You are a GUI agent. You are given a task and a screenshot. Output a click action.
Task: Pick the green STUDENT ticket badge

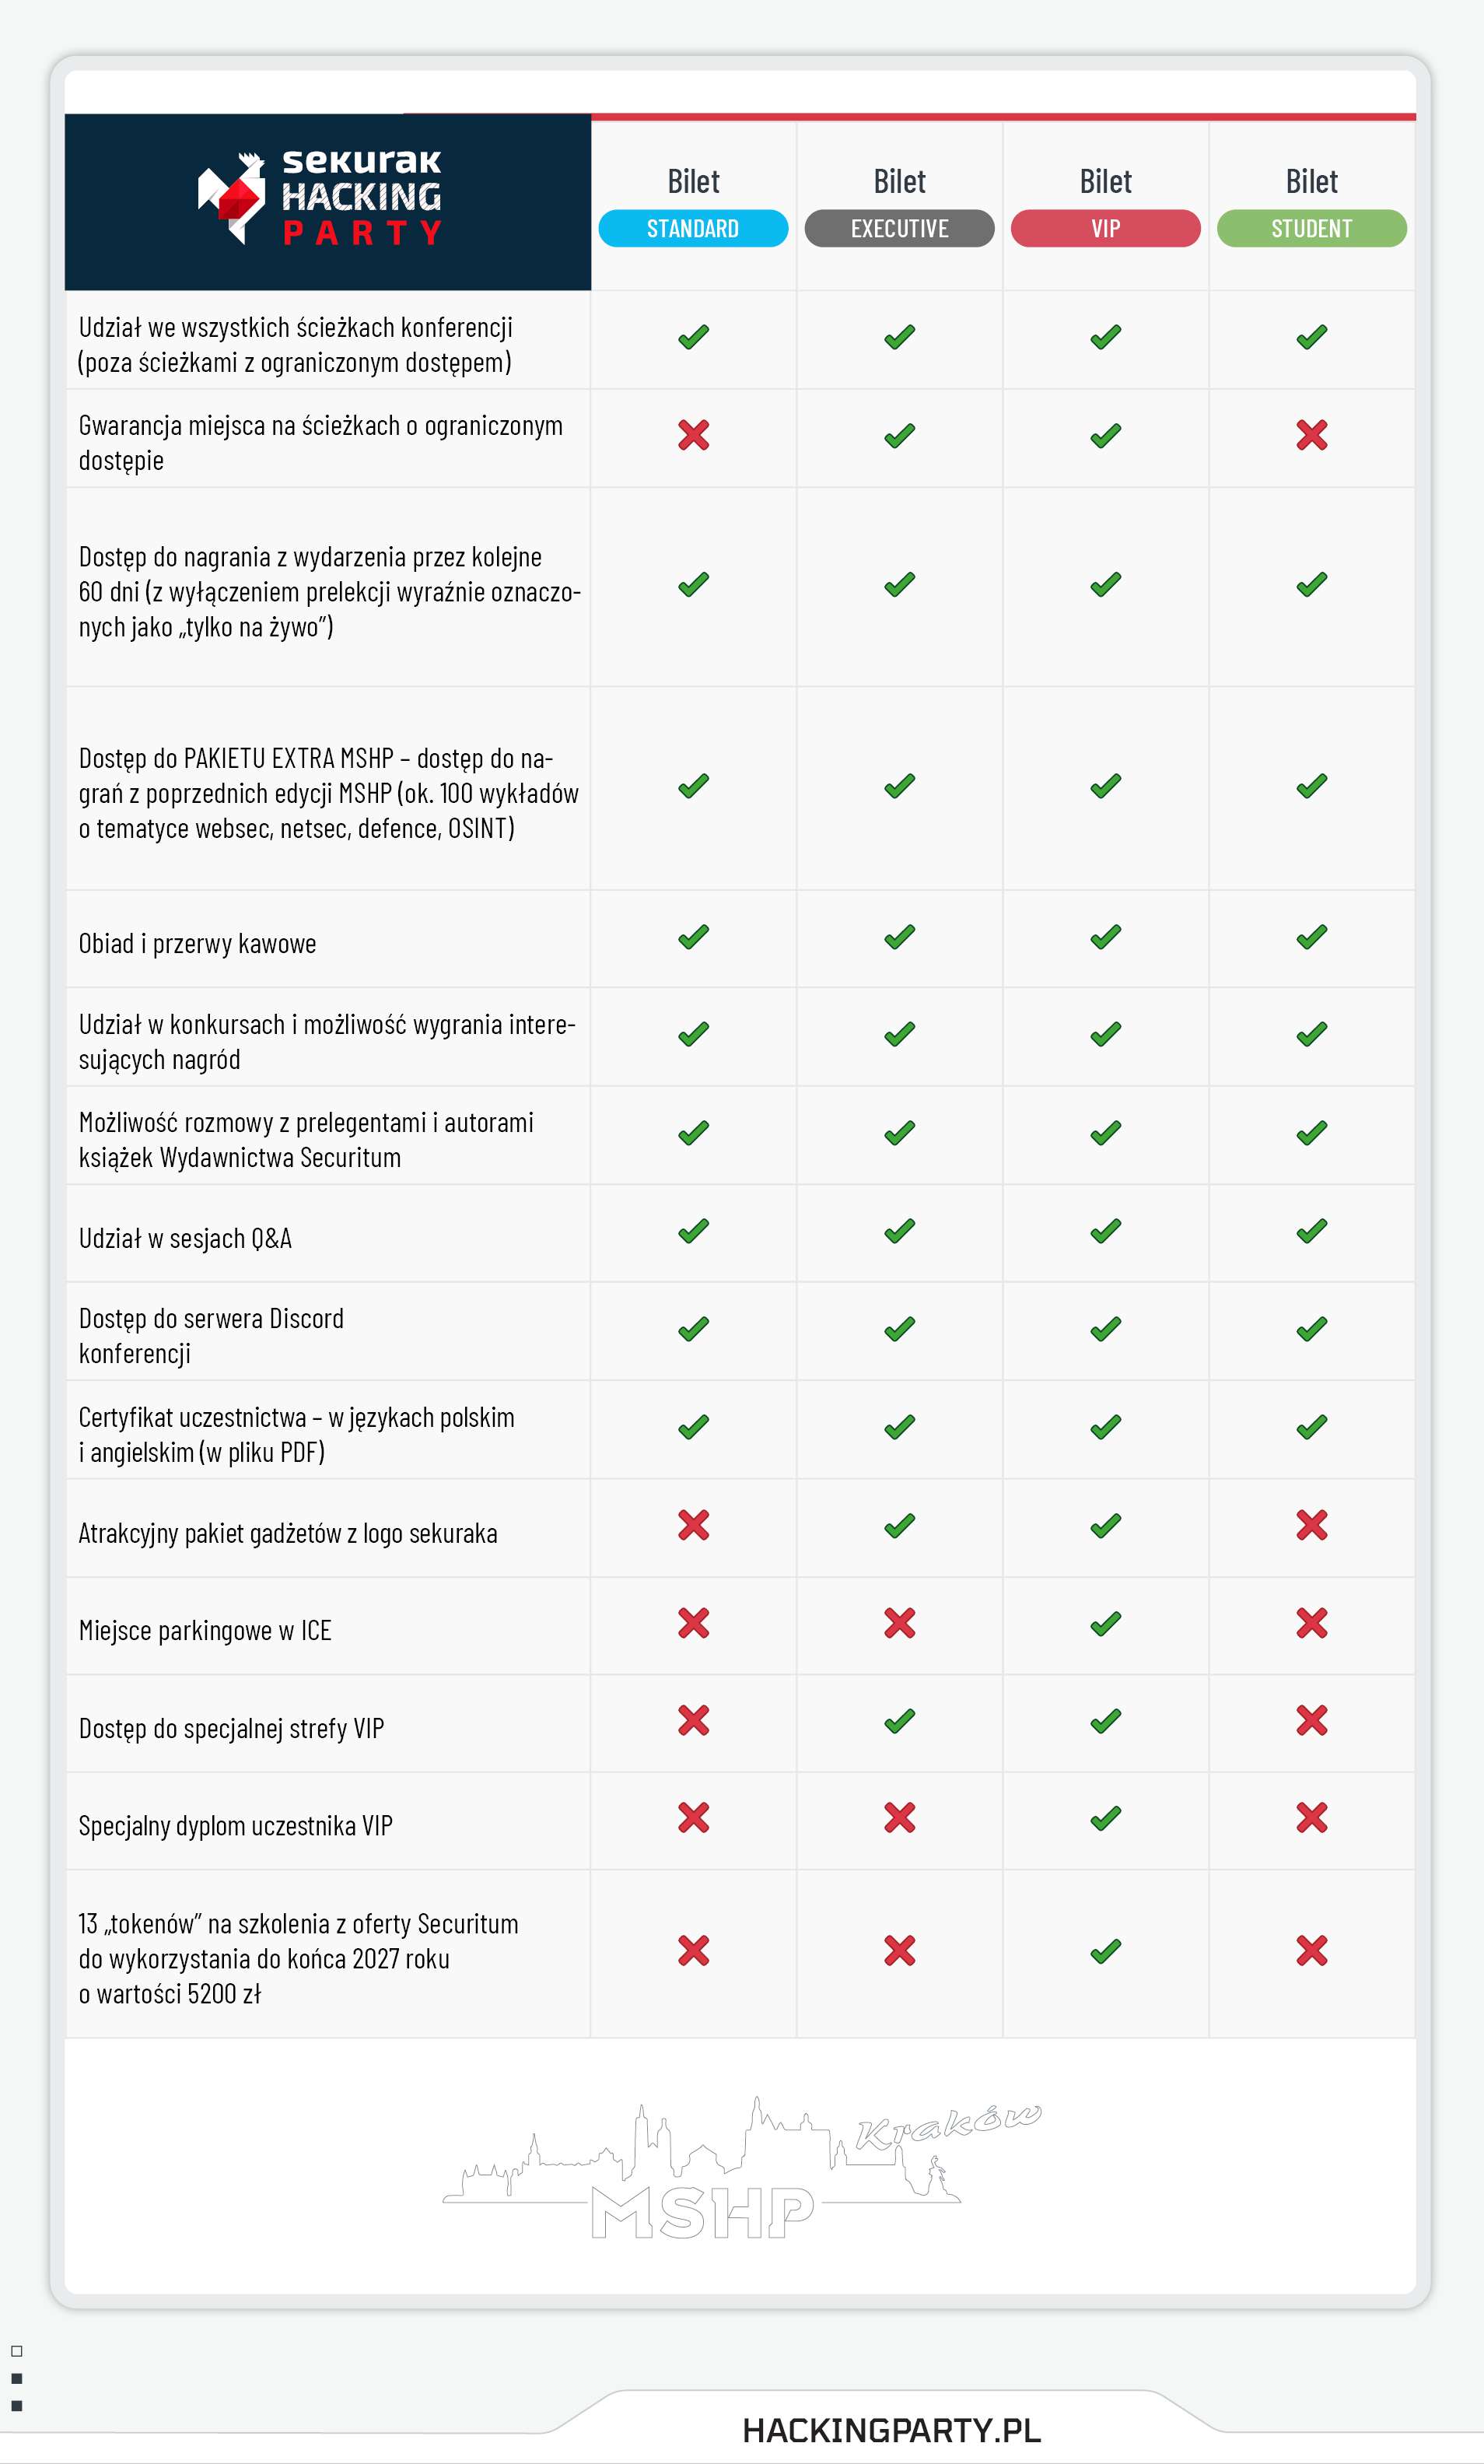(x=1311, y=228)
